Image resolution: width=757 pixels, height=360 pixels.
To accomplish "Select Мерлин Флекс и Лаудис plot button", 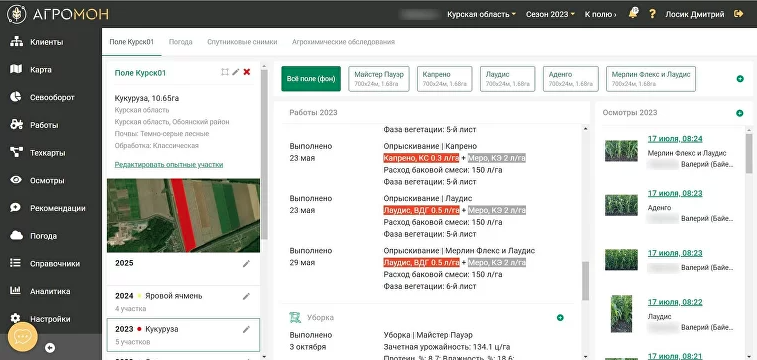I will (651, 79).
